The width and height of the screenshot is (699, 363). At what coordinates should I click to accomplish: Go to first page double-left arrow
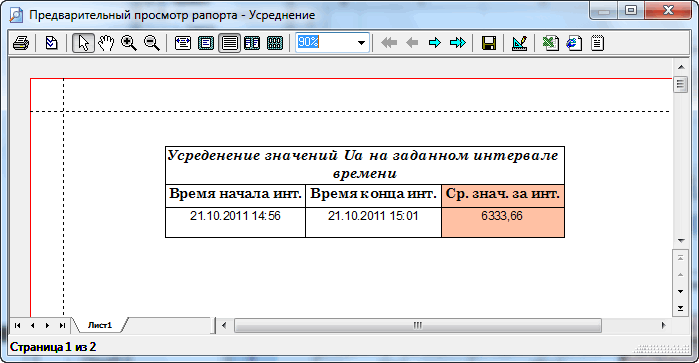click(x=389, y=43)
